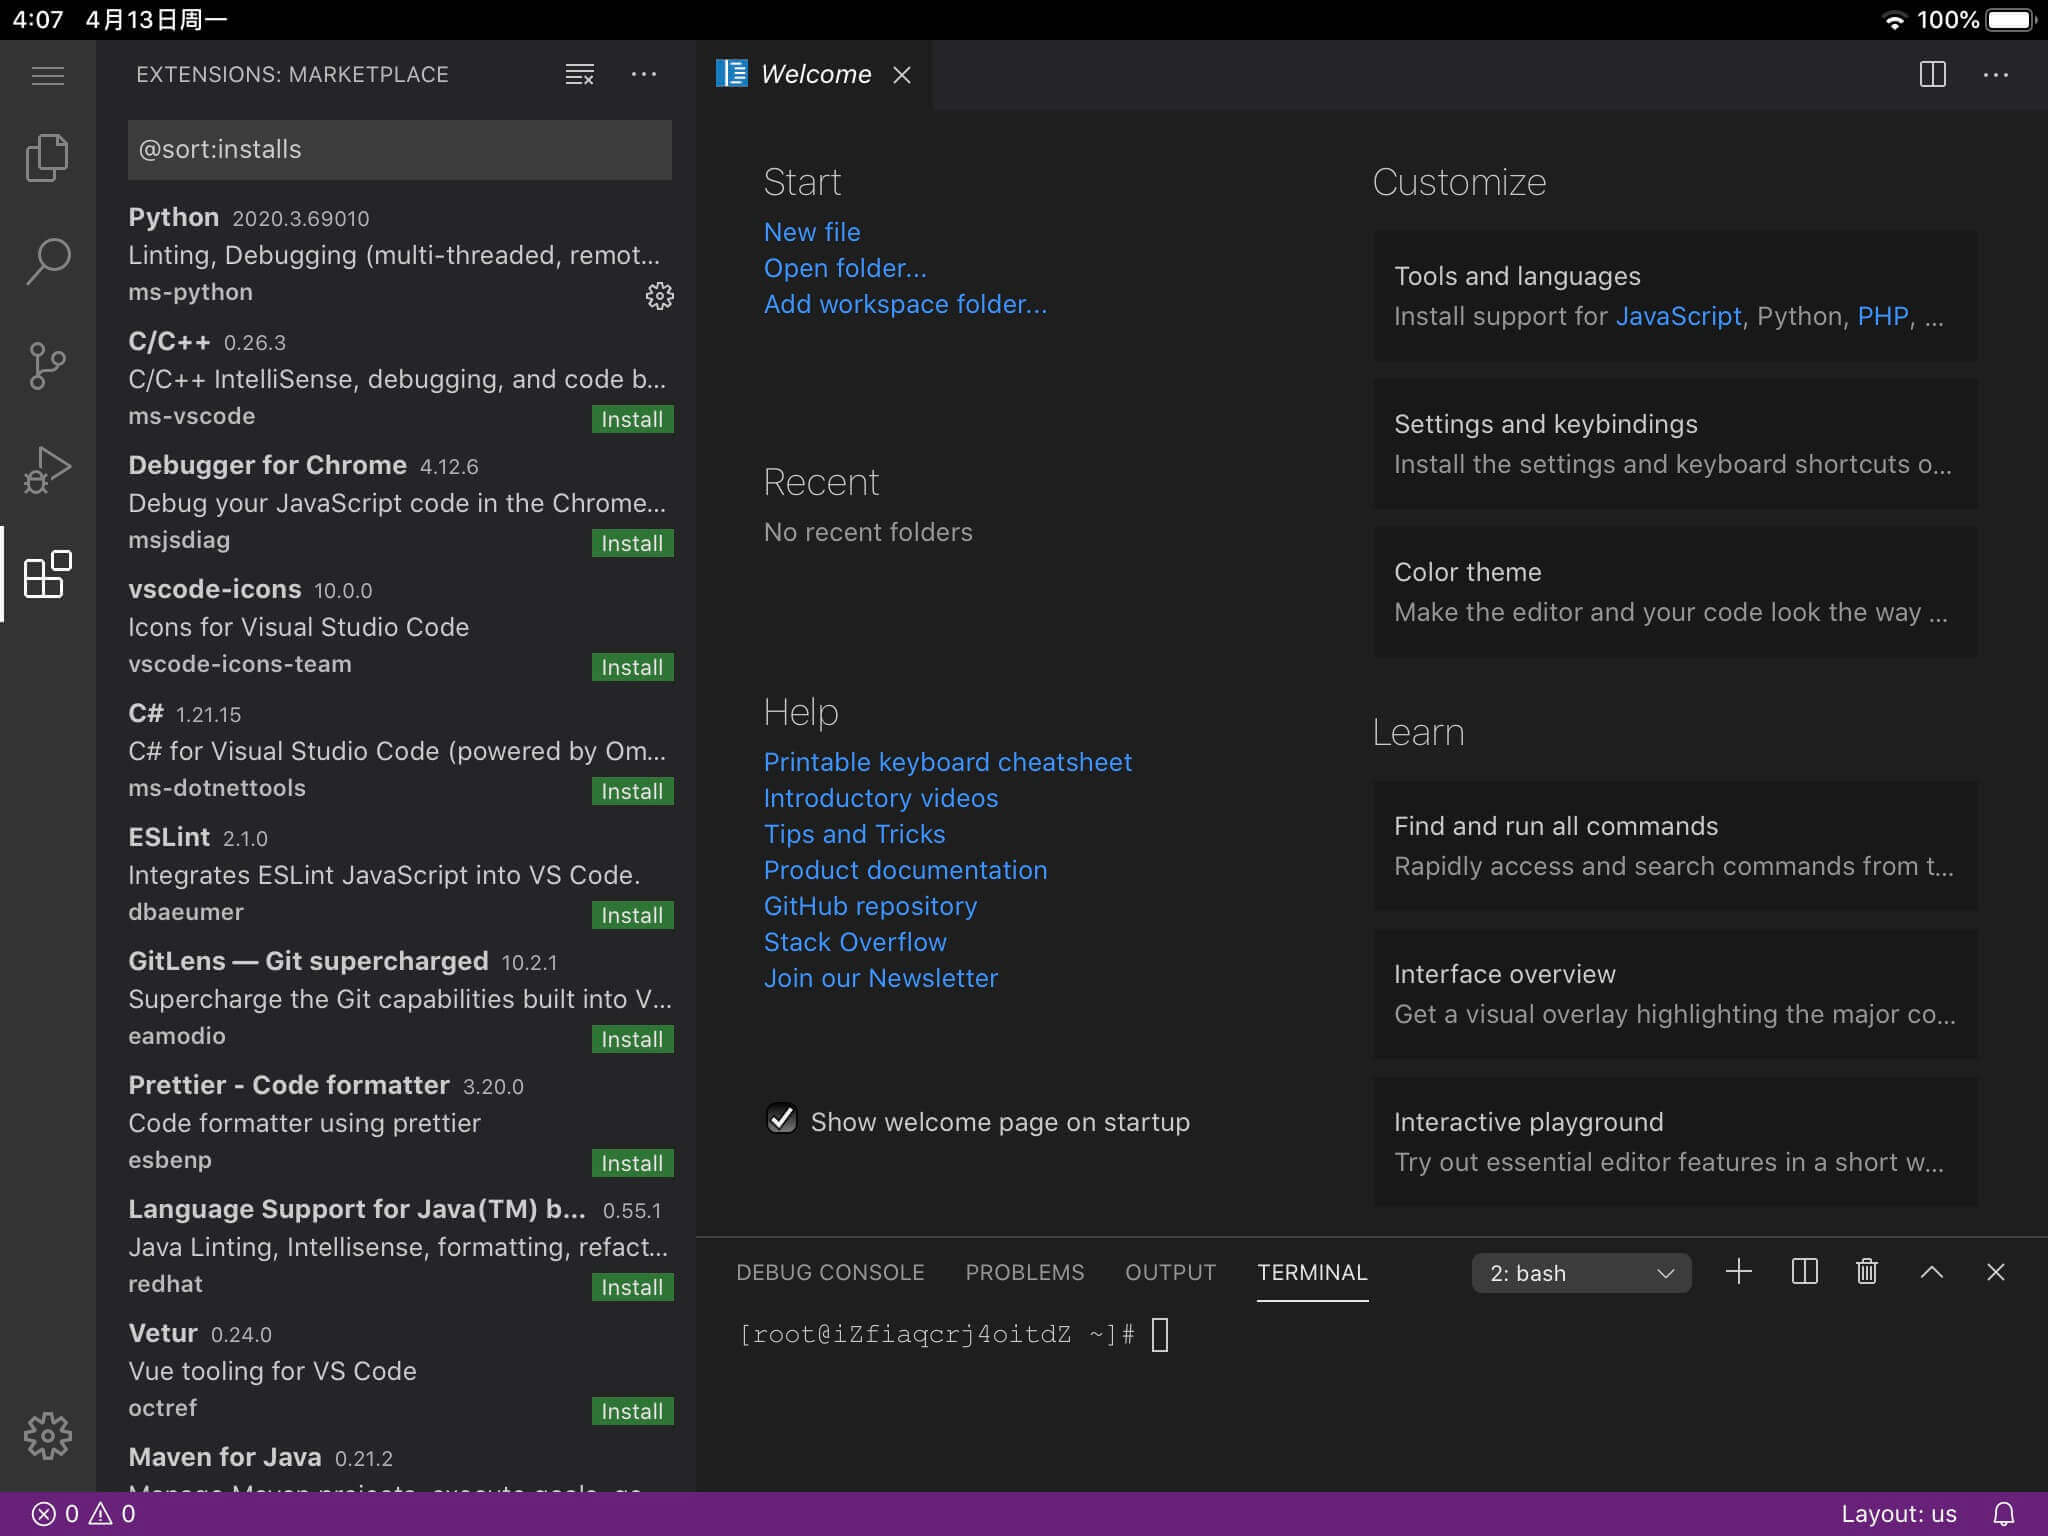2048x1536 pixels.
Task: Create a new terminal with plus icon
Action: point(1739,1272)
